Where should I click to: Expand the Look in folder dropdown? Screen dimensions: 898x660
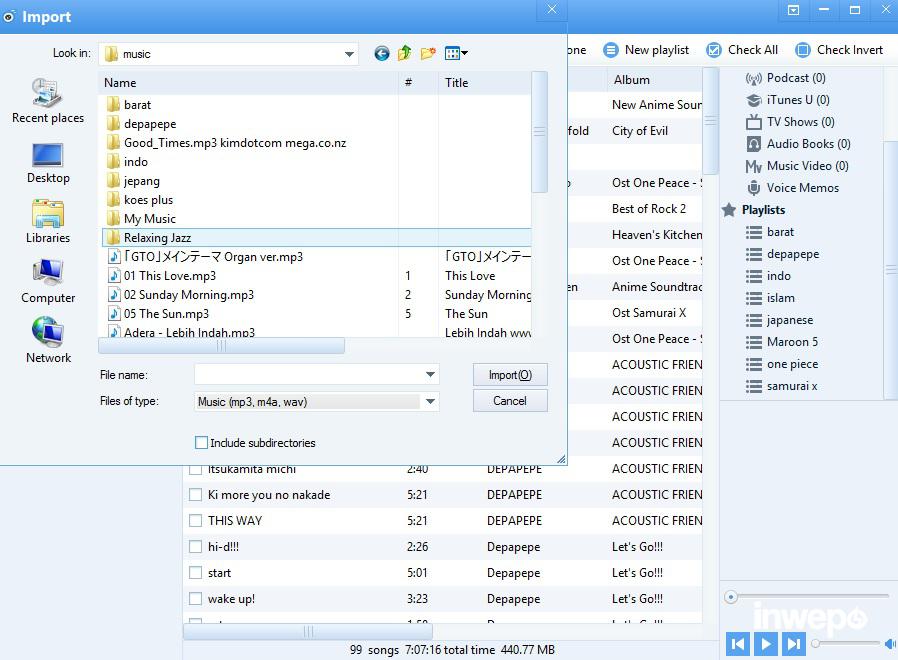pos(349,54)
